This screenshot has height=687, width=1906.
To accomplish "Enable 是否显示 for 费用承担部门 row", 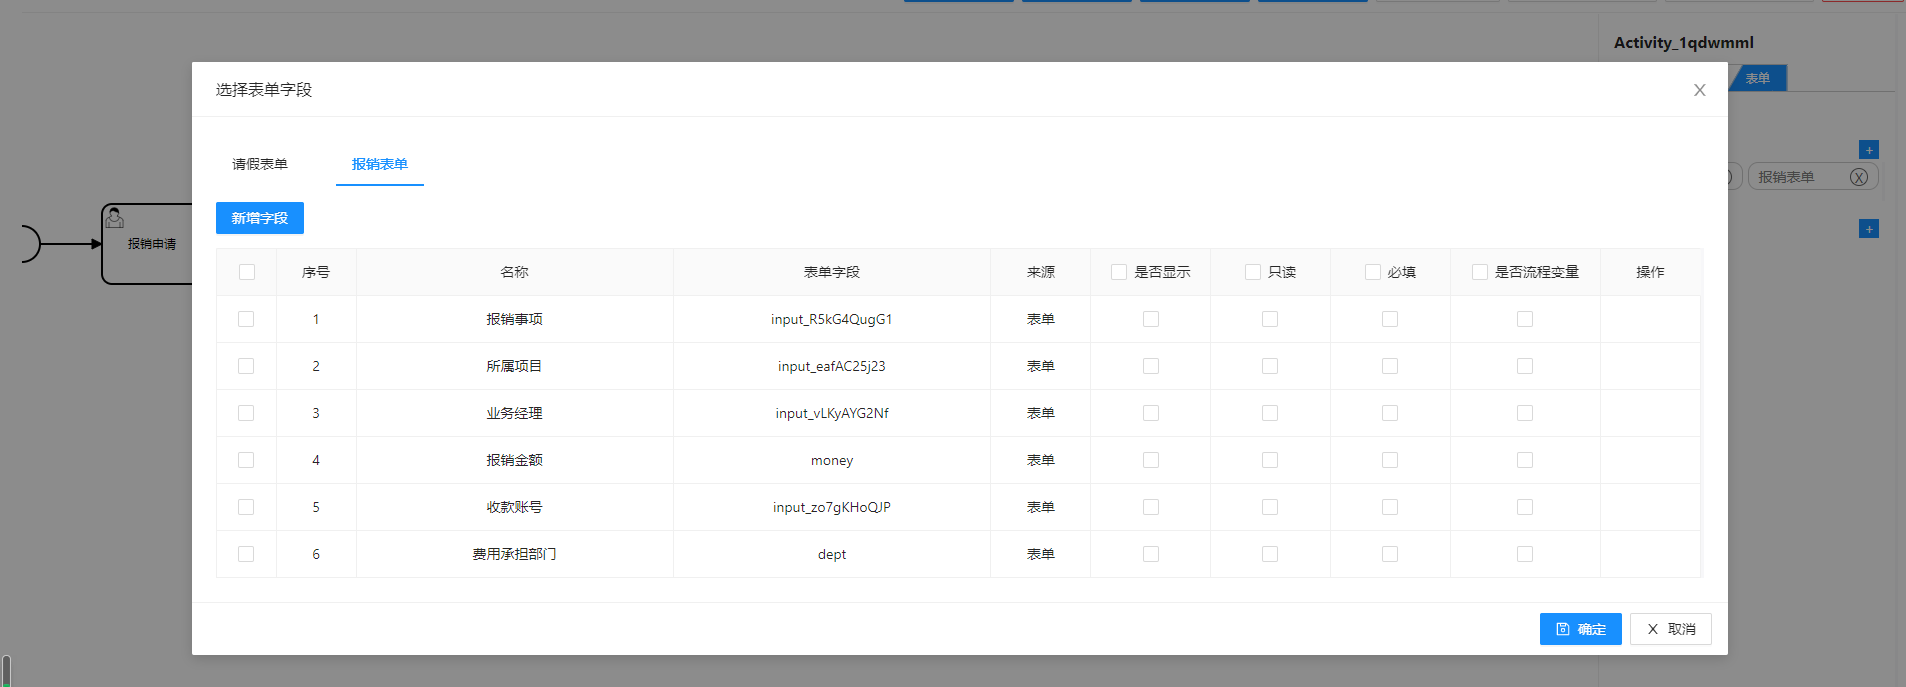I will (1151, 554).
